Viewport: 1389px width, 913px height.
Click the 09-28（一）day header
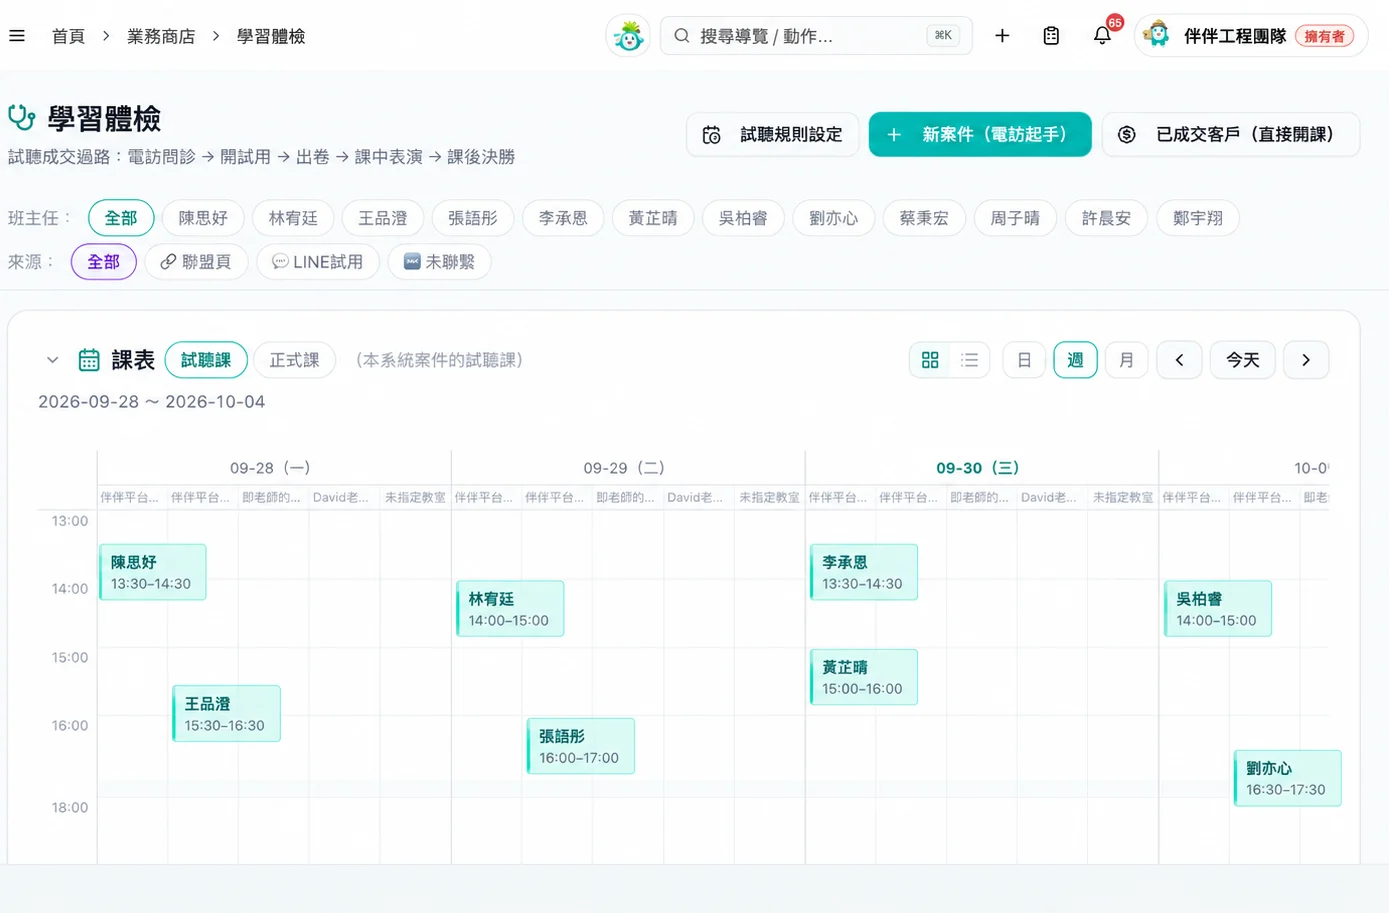coord(271,468)
